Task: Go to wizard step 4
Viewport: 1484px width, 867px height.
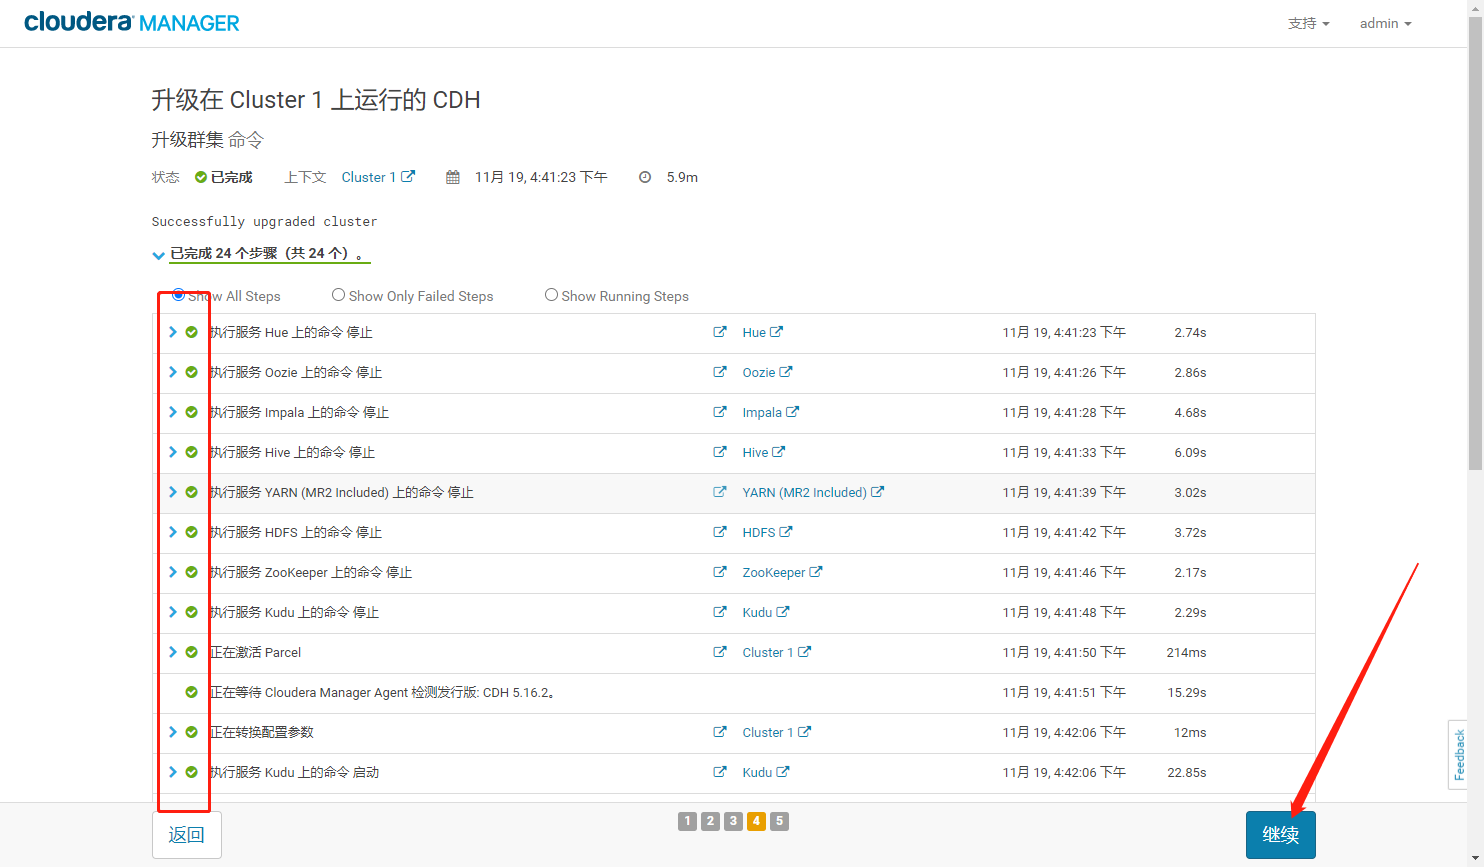Action: click(x=756, y=821)
